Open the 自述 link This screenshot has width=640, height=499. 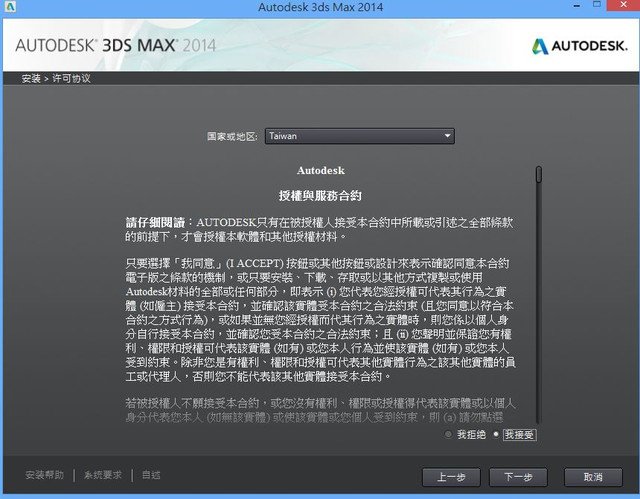[151, 475]
